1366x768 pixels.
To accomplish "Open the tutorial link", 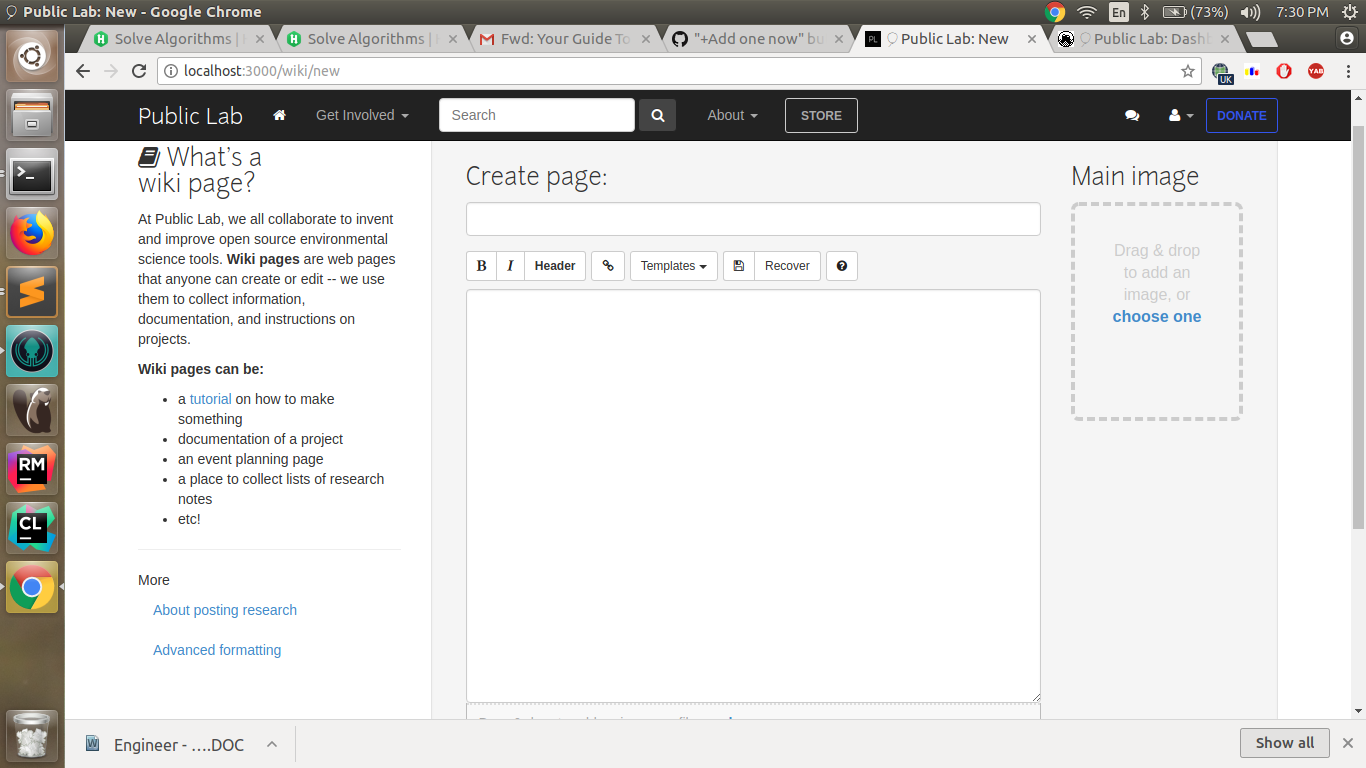I will [210, 399].
